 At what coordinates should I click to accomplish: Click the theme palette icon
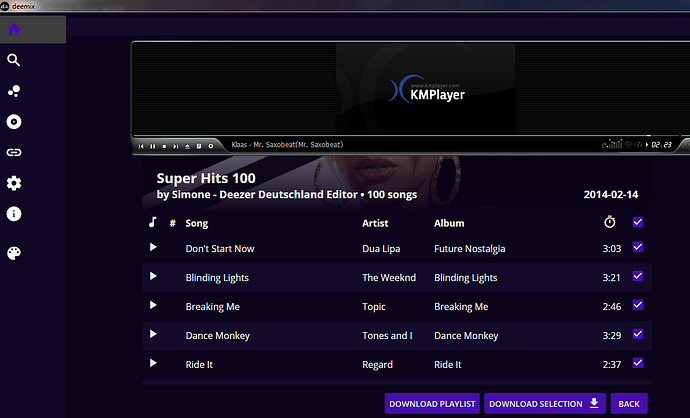14,254
